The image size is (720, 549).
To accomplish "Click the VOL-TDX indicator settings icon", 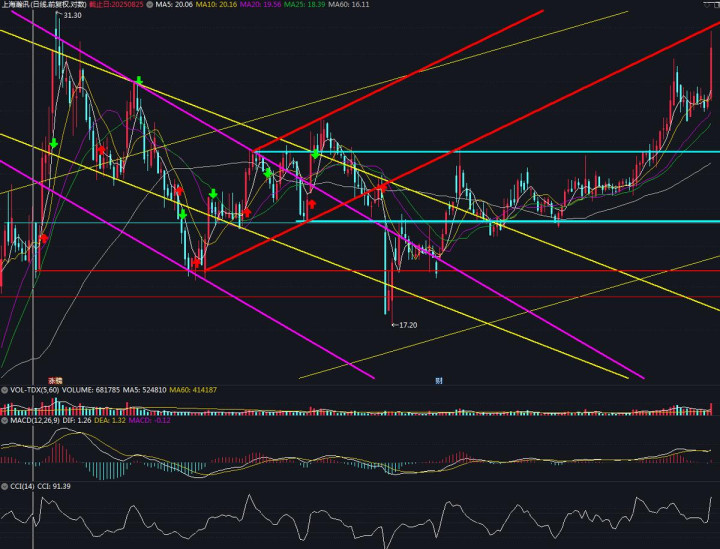I will [x=4, y=390].
